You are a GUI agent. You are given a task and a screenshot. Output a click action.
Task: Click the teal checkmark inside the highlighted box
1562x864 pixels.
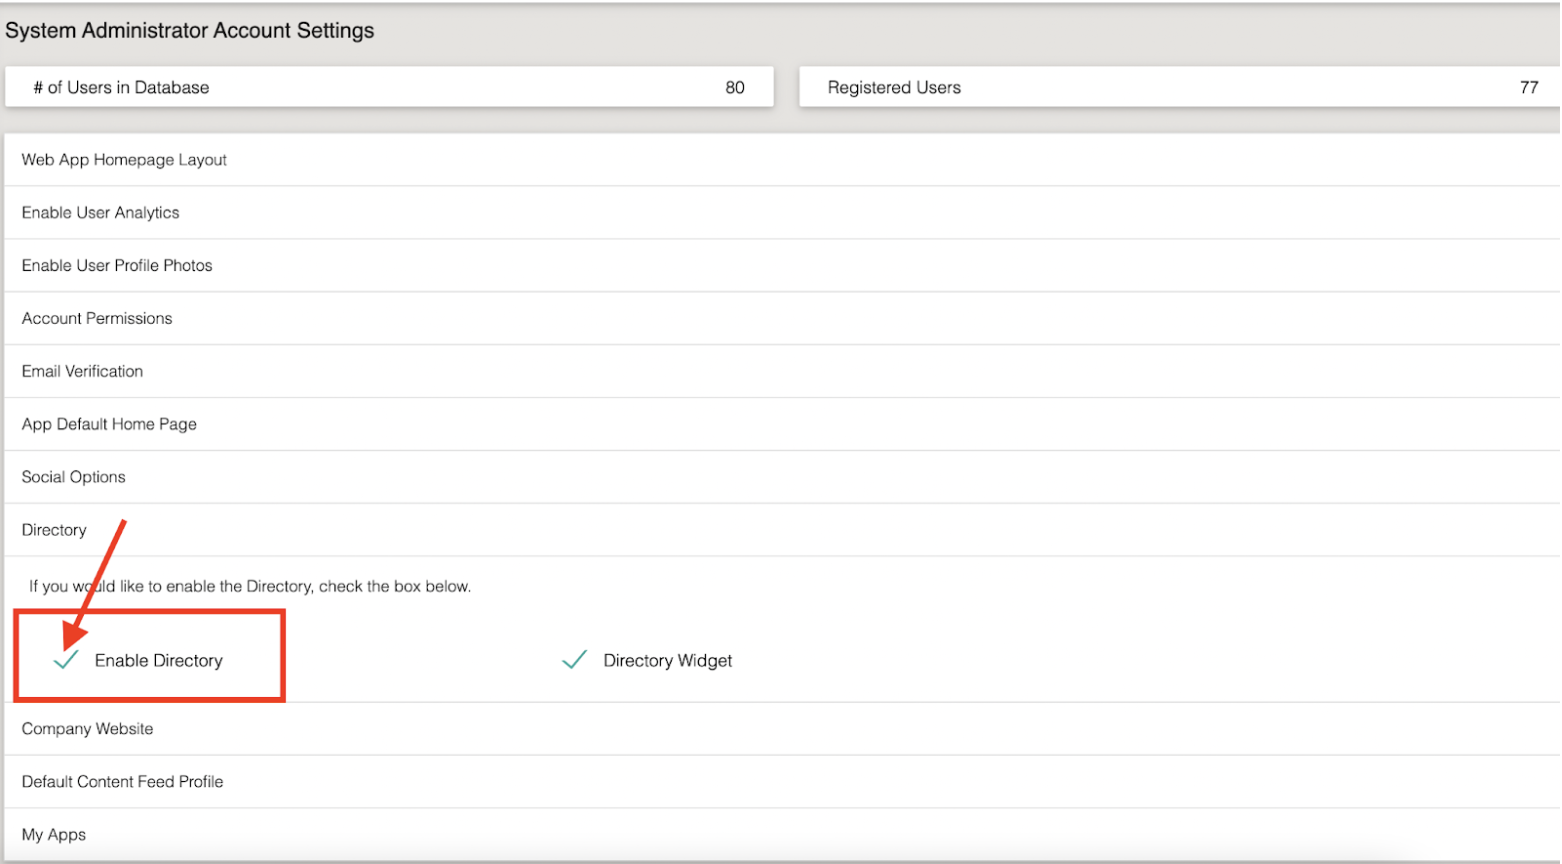coord(64,659)
